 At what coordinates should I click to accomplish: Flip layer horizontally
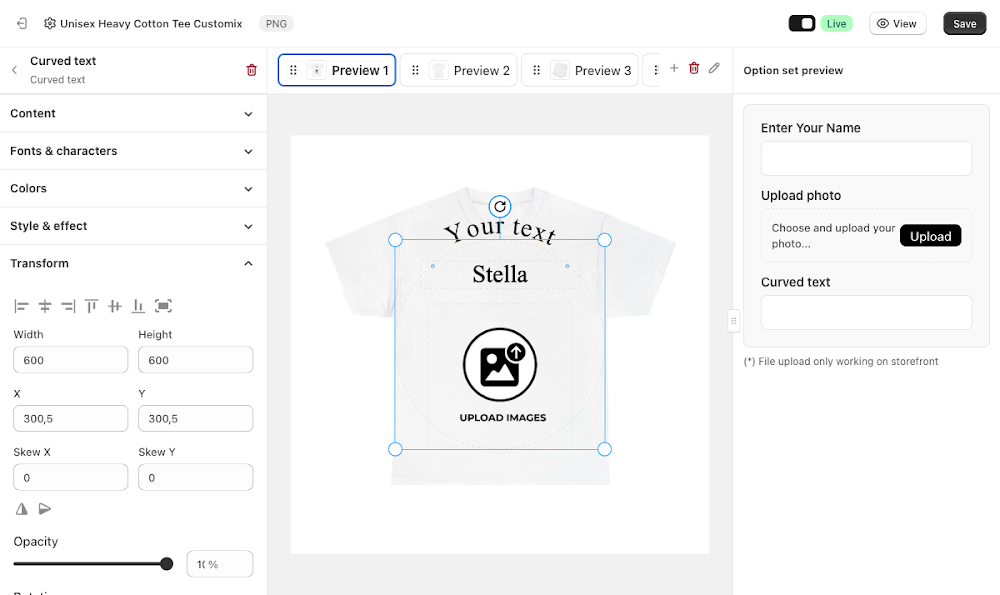click(x=22, y=509)
